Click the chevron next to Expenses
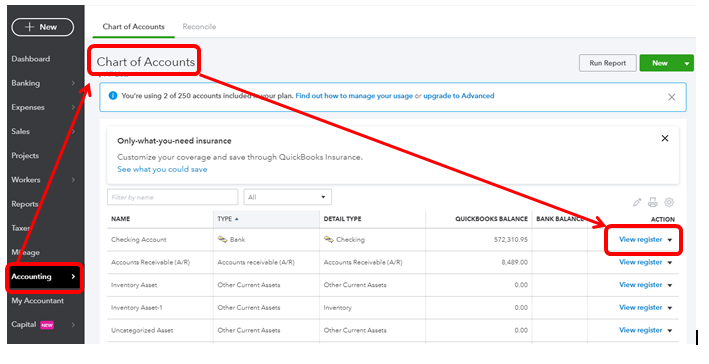This screenshot has height=364, width=709. coord(73,108)
